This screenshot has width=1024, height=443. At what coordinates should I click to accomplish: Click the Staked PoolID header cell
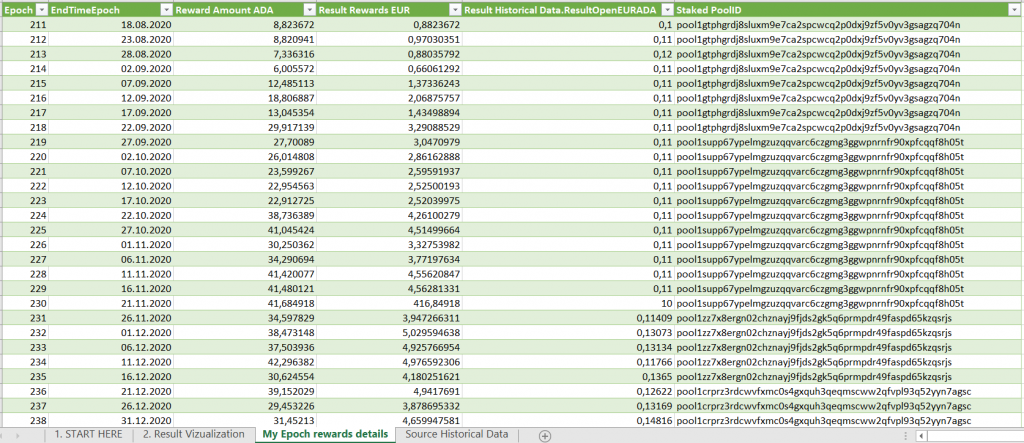pyautogui.click(x=849, y=10)
